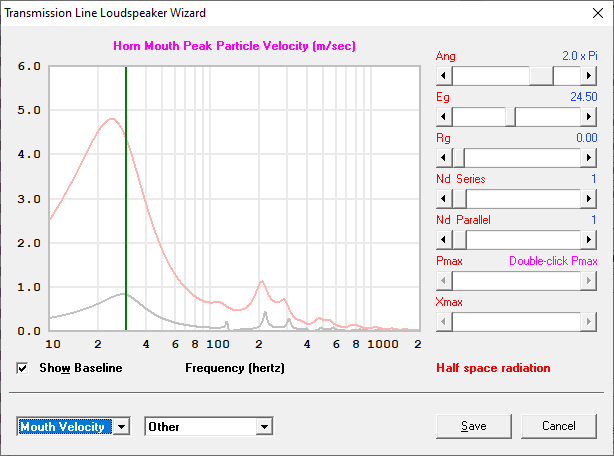
Task: Close the Transmission Line Loudspeaker Wizard window
Action: click(x=598, y=13)
